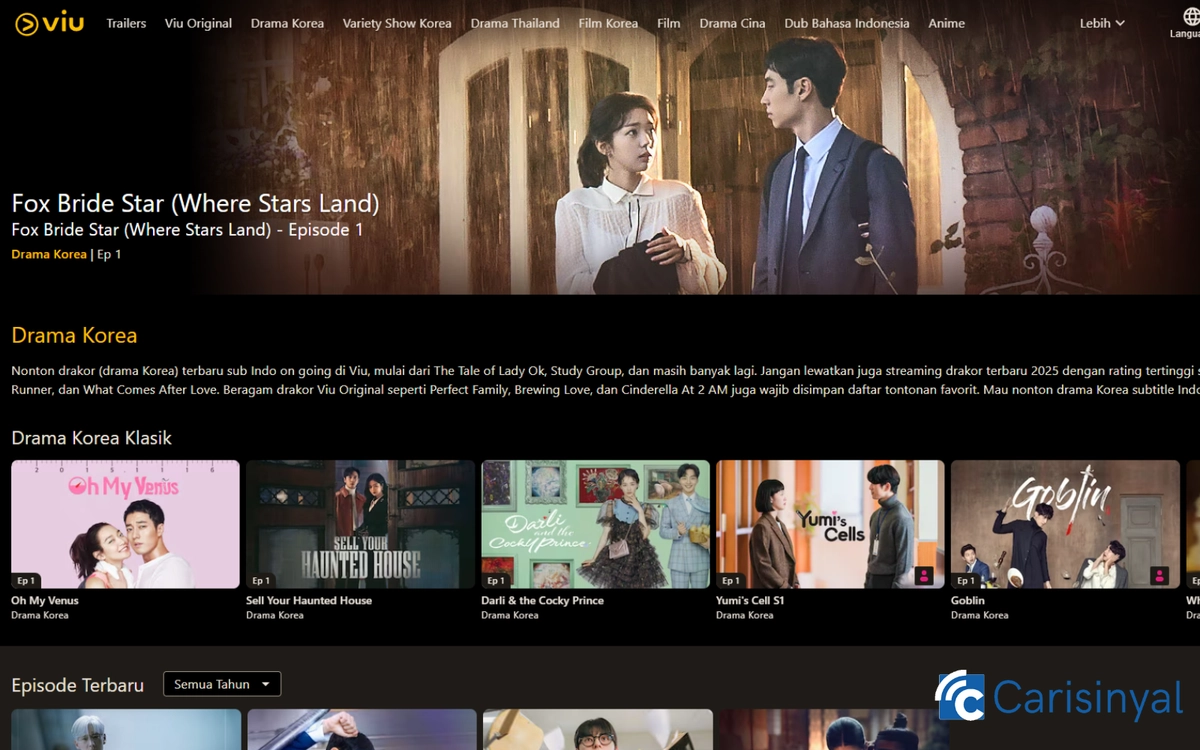Click orange Drama Korea tag in banner

[x=49, y=254]
